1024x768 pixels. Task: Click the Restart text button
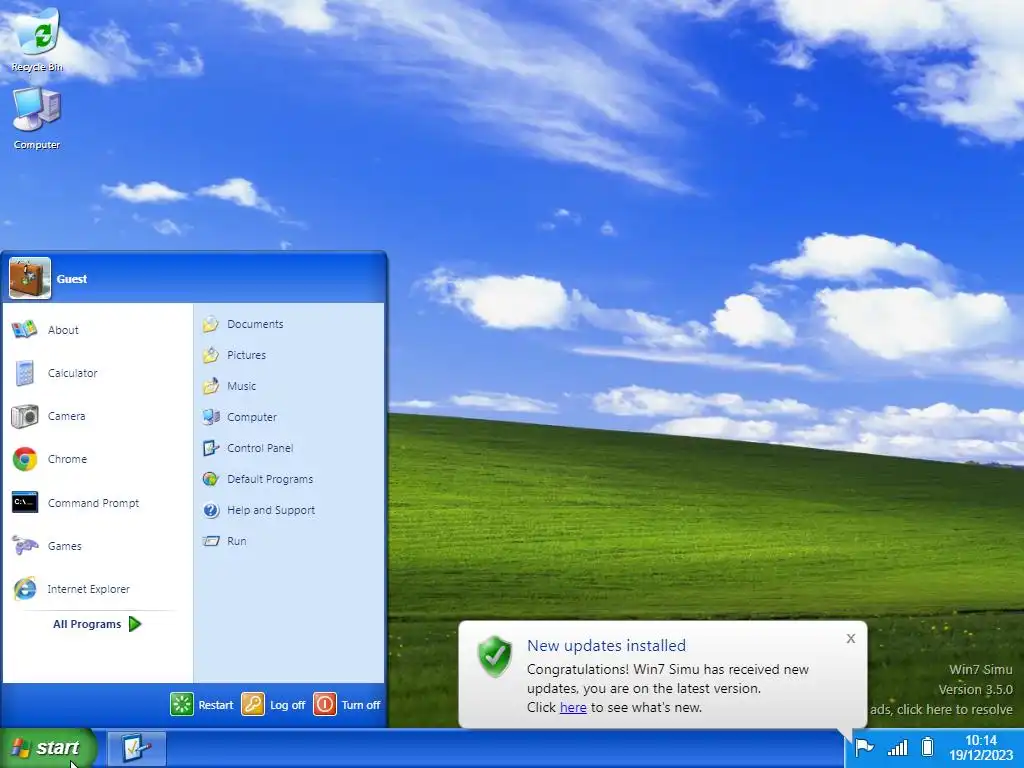pos(216,705)
